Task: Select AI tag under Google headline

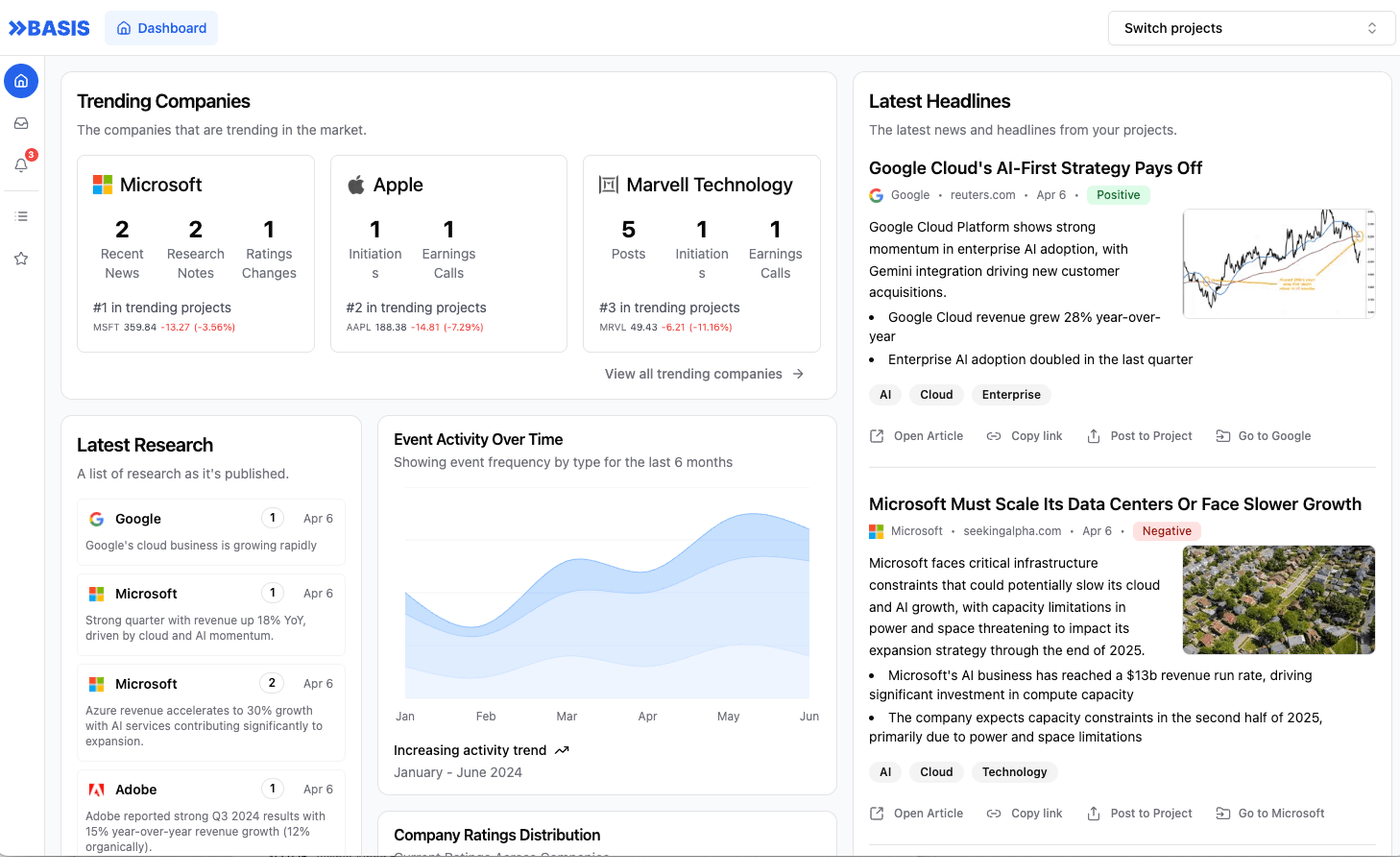Action: 885,395
